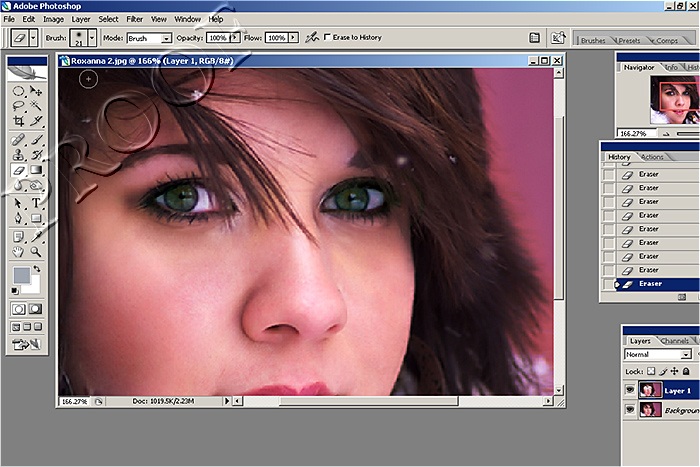Click Jump to ImageReady icon
The width and height of the screenshot is (700, 467).
[27, 345]
